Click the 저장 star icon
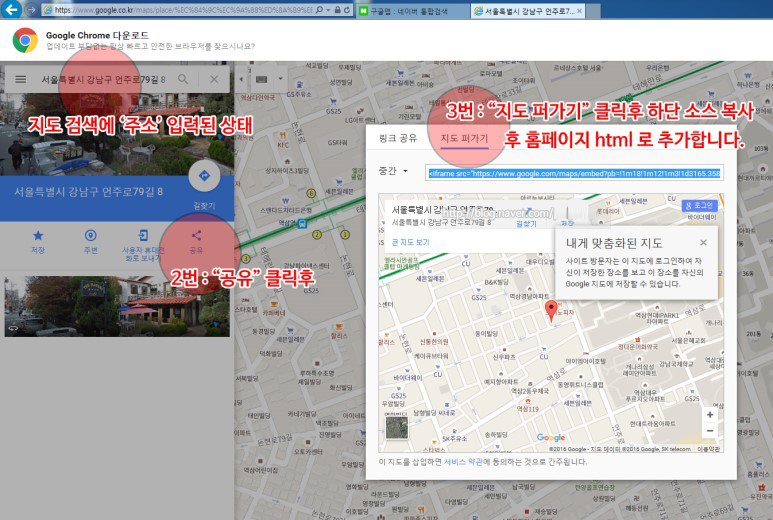Image resolution: width=773 pixels, height=520 pixels. 38,236
